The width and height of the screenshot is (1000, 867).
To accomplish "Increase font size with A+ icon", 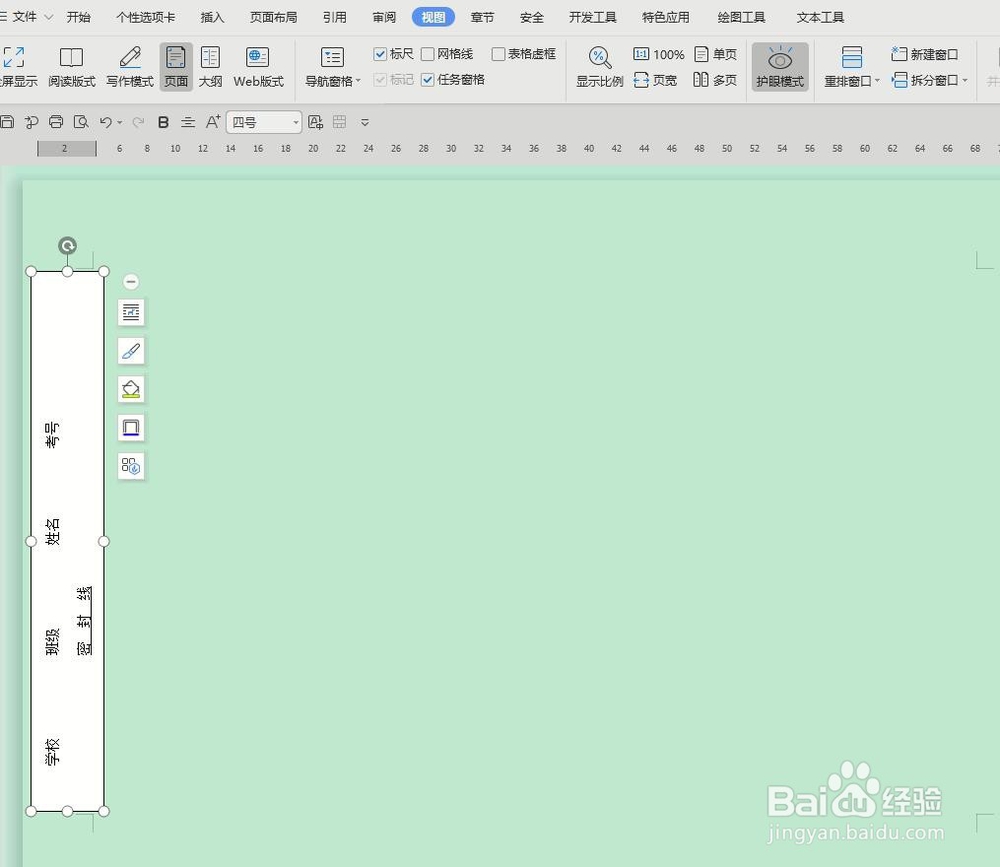I will [x=213, y=122].
